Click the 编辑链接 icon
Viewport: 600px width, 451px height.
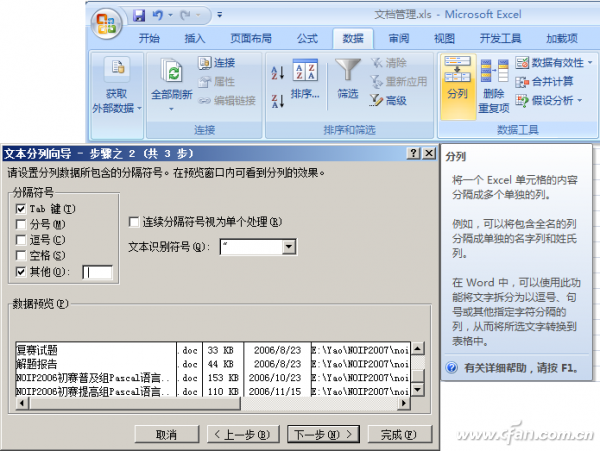(x=205, y=101)
